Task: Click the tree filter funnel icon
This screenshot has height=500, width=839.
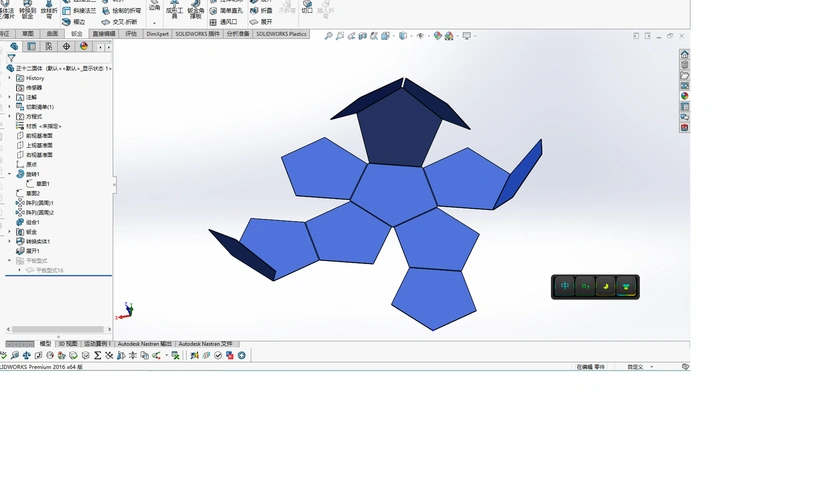Action: [12, 58]
